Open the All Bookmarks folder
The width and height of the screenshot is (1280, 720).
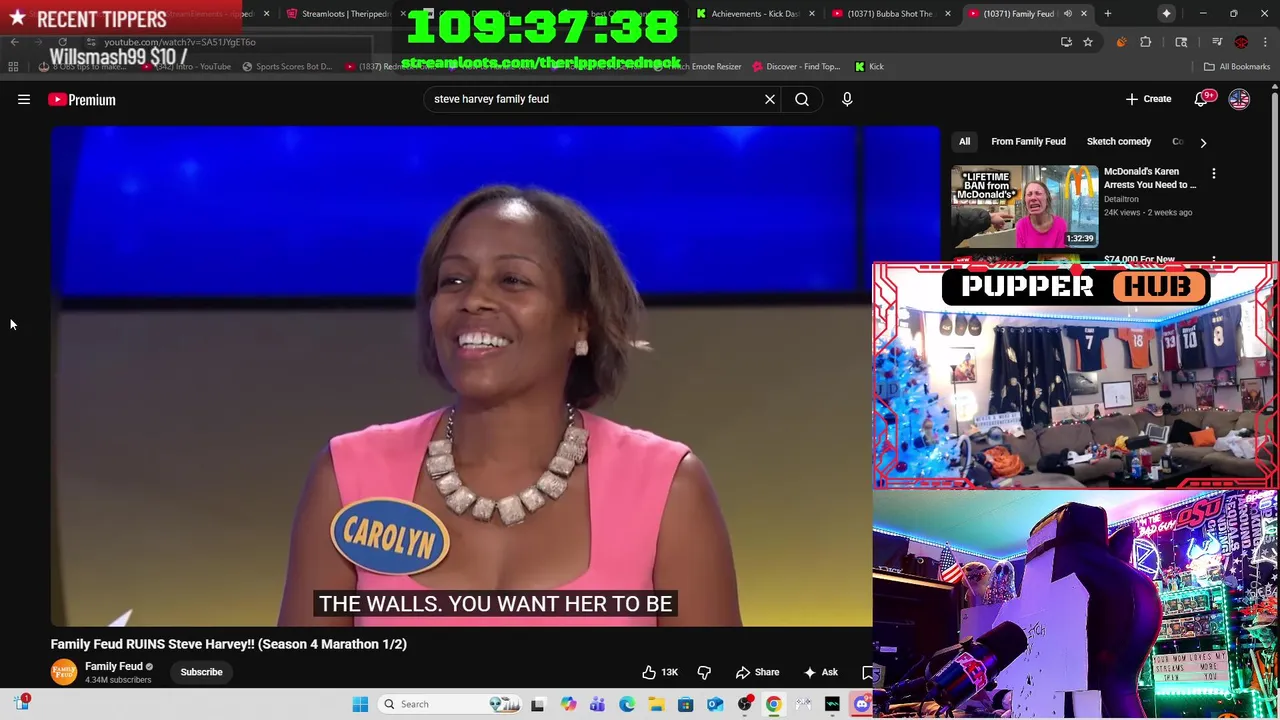coord(1237,67)
